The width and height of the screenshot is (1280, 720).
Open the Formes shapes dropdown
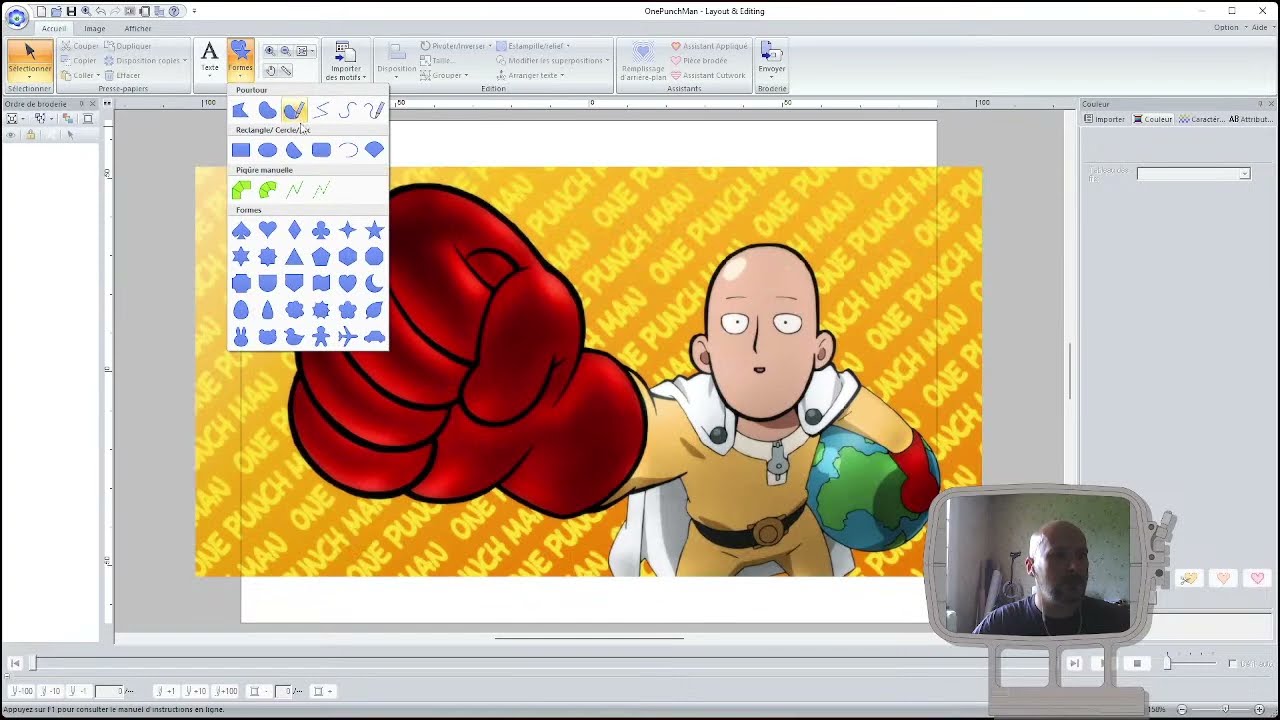click(240, 59)
